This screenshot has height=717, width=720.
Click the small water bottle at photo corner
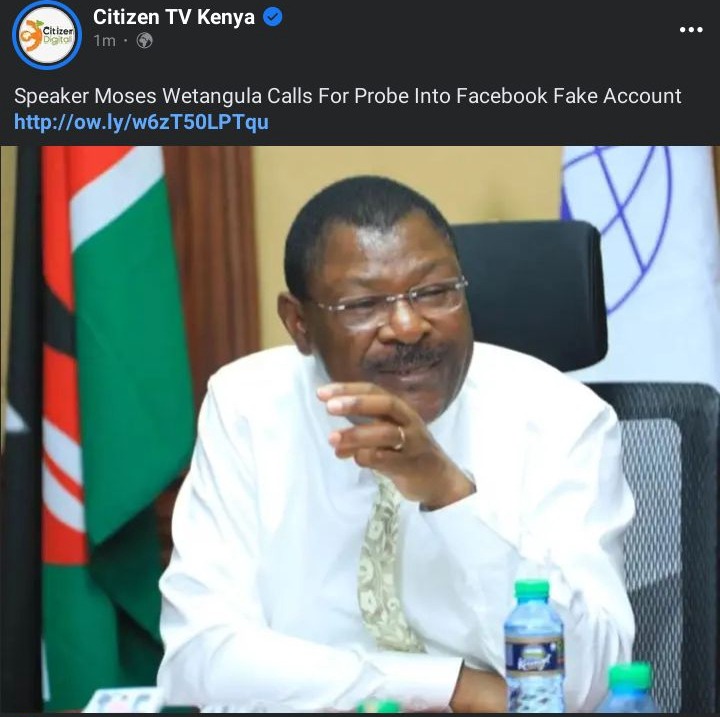click(630, 688)
